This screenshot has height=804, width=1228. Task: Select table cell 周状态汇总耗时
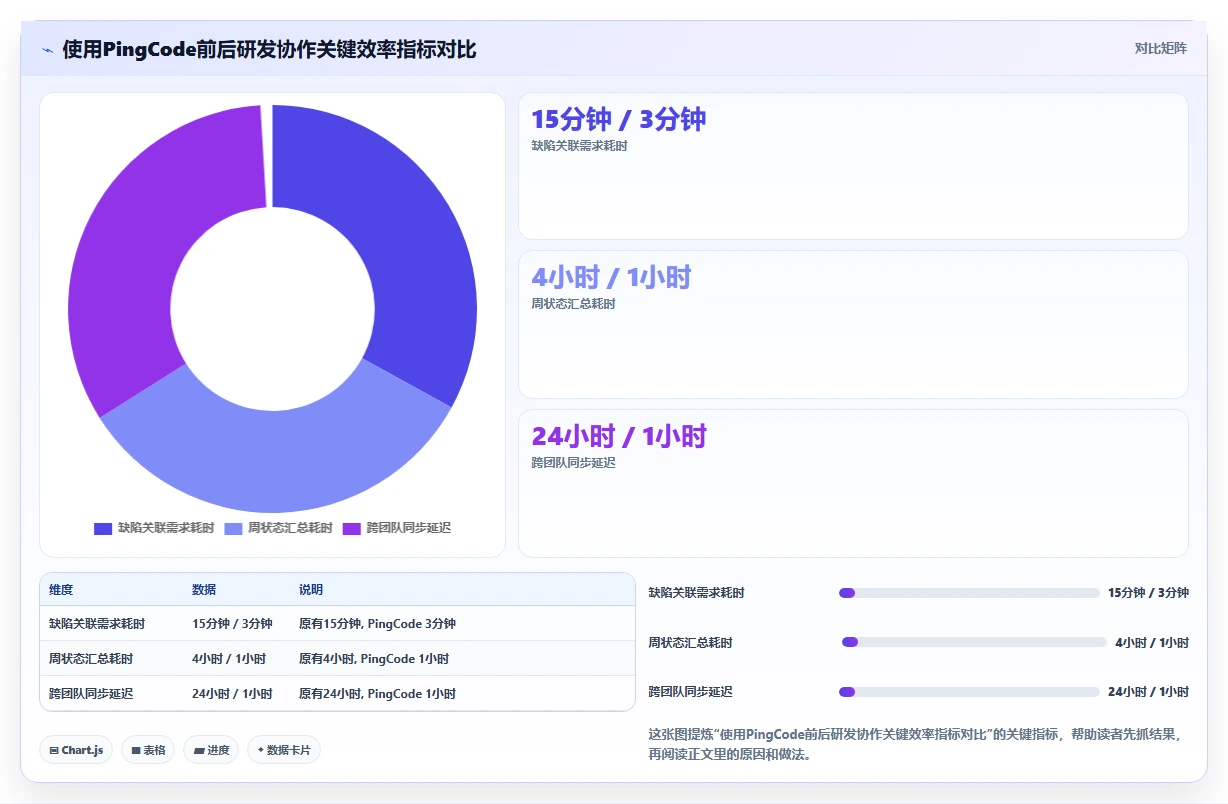(x=91, y=659)
